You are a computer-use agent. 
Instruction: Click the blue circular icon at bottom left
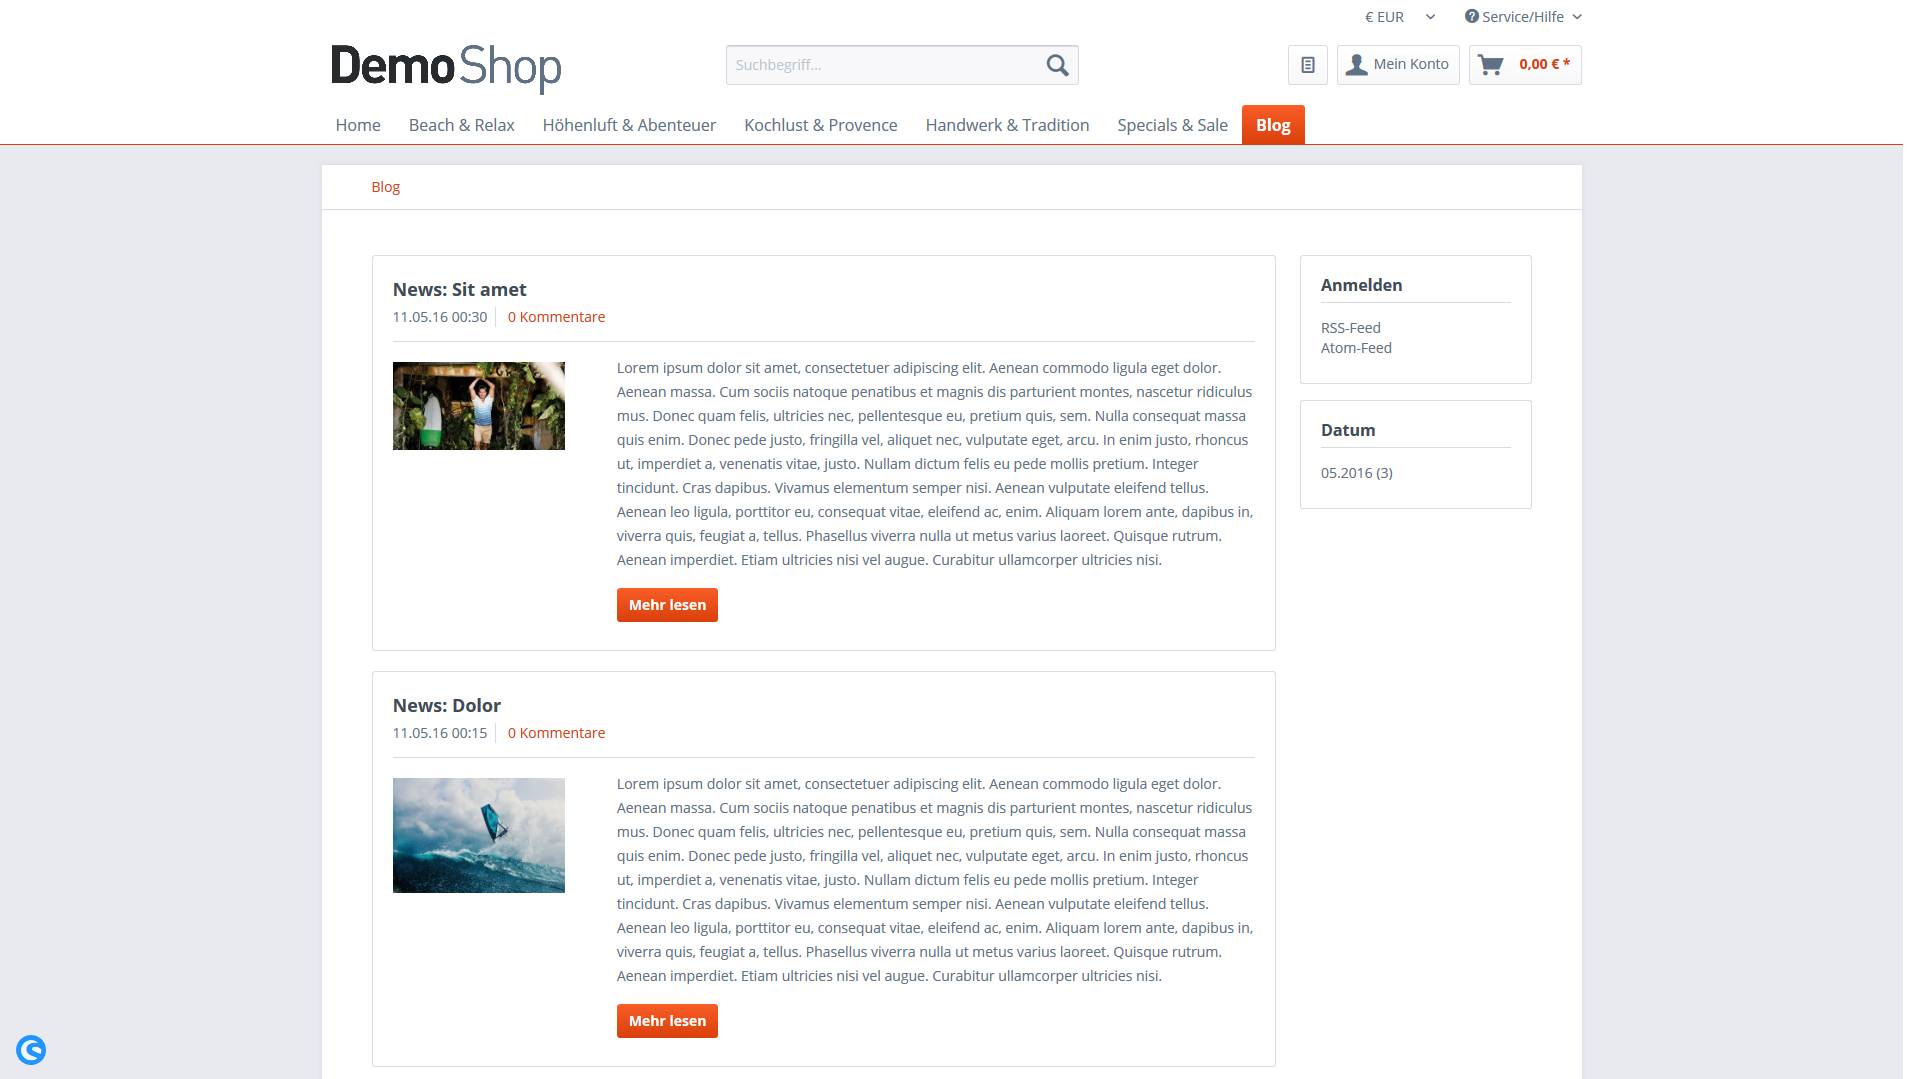coord(31,1050)
